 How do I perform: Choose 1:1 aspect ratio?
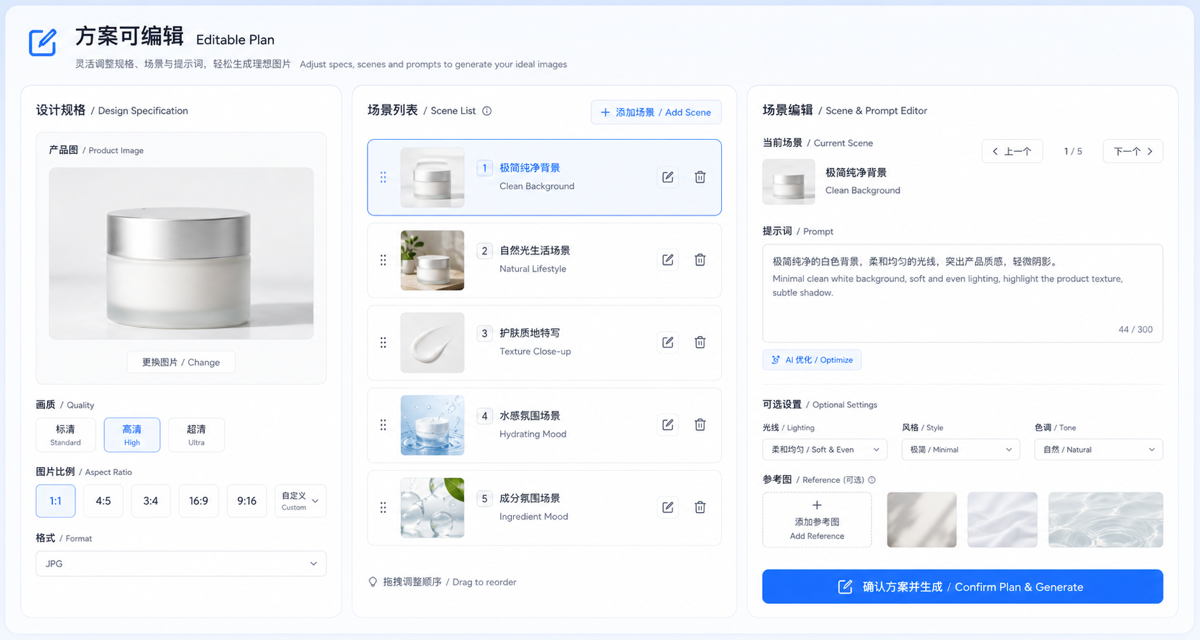pos(56,501)
